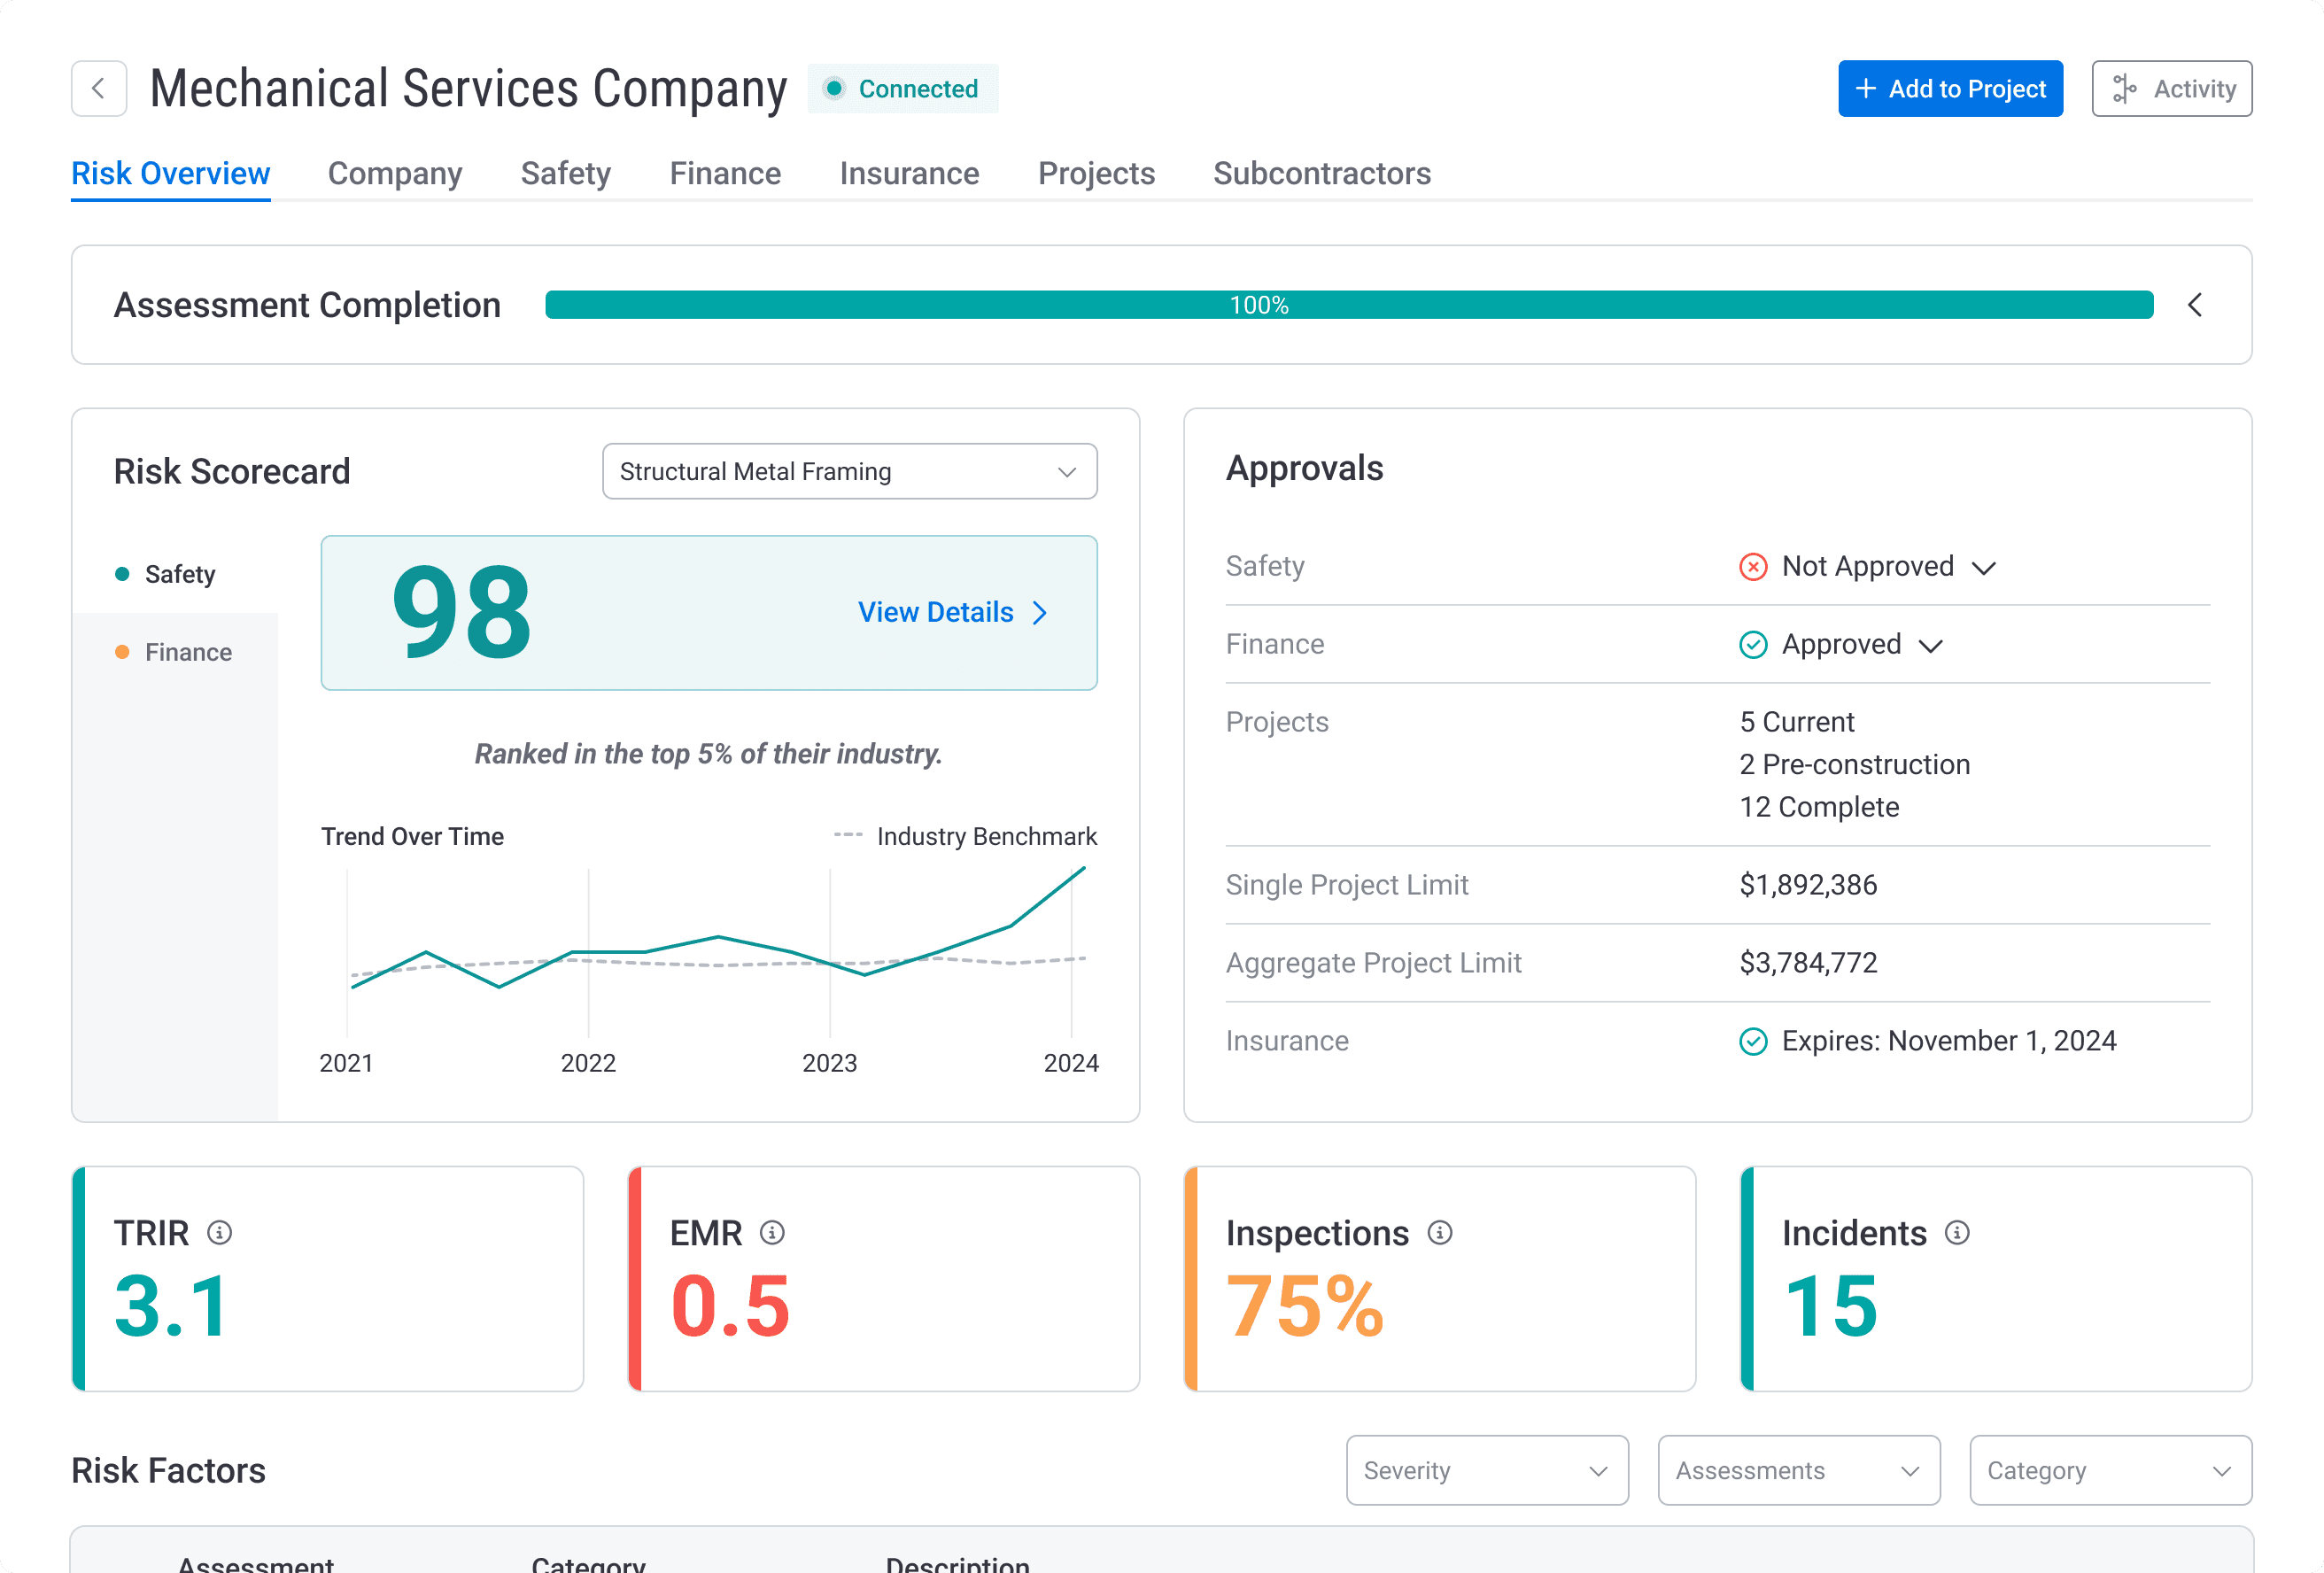Click the TRIR info icon
The image size is (2324, 1573).
pyautogui.click(x=219, y=1232)
